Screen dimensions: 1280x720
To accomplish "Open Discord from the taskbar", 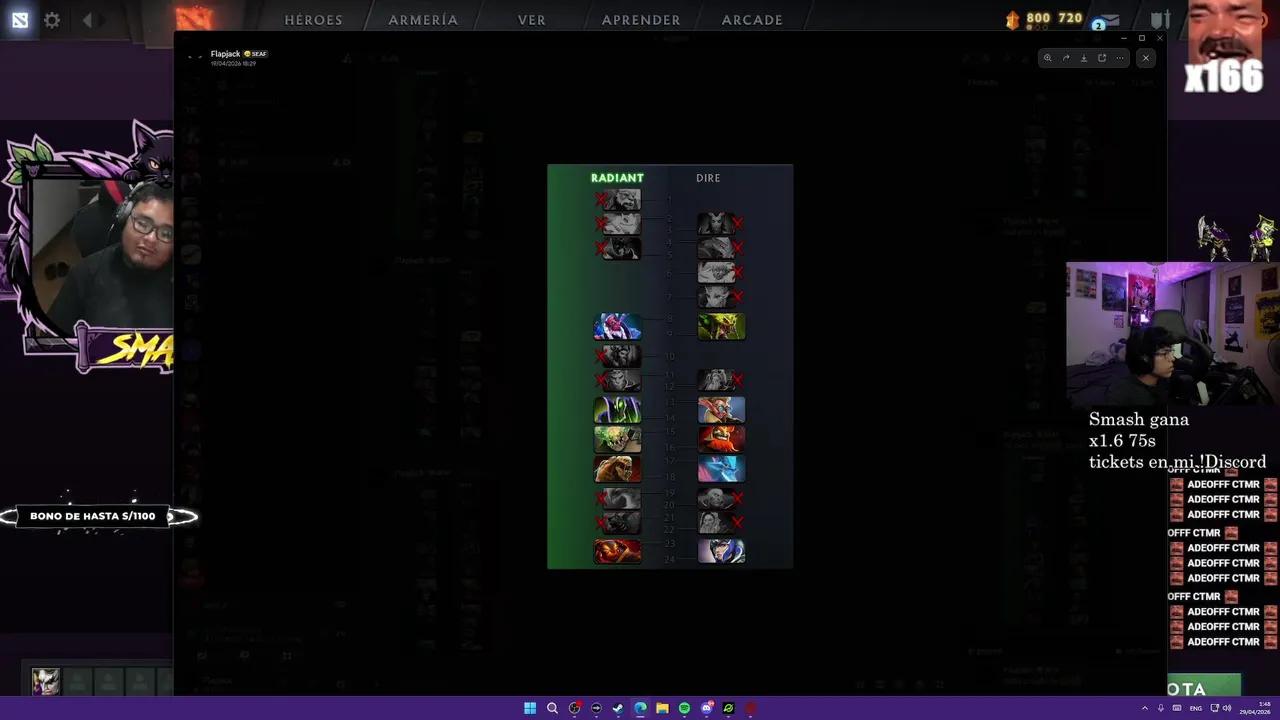I will [707, 708].
